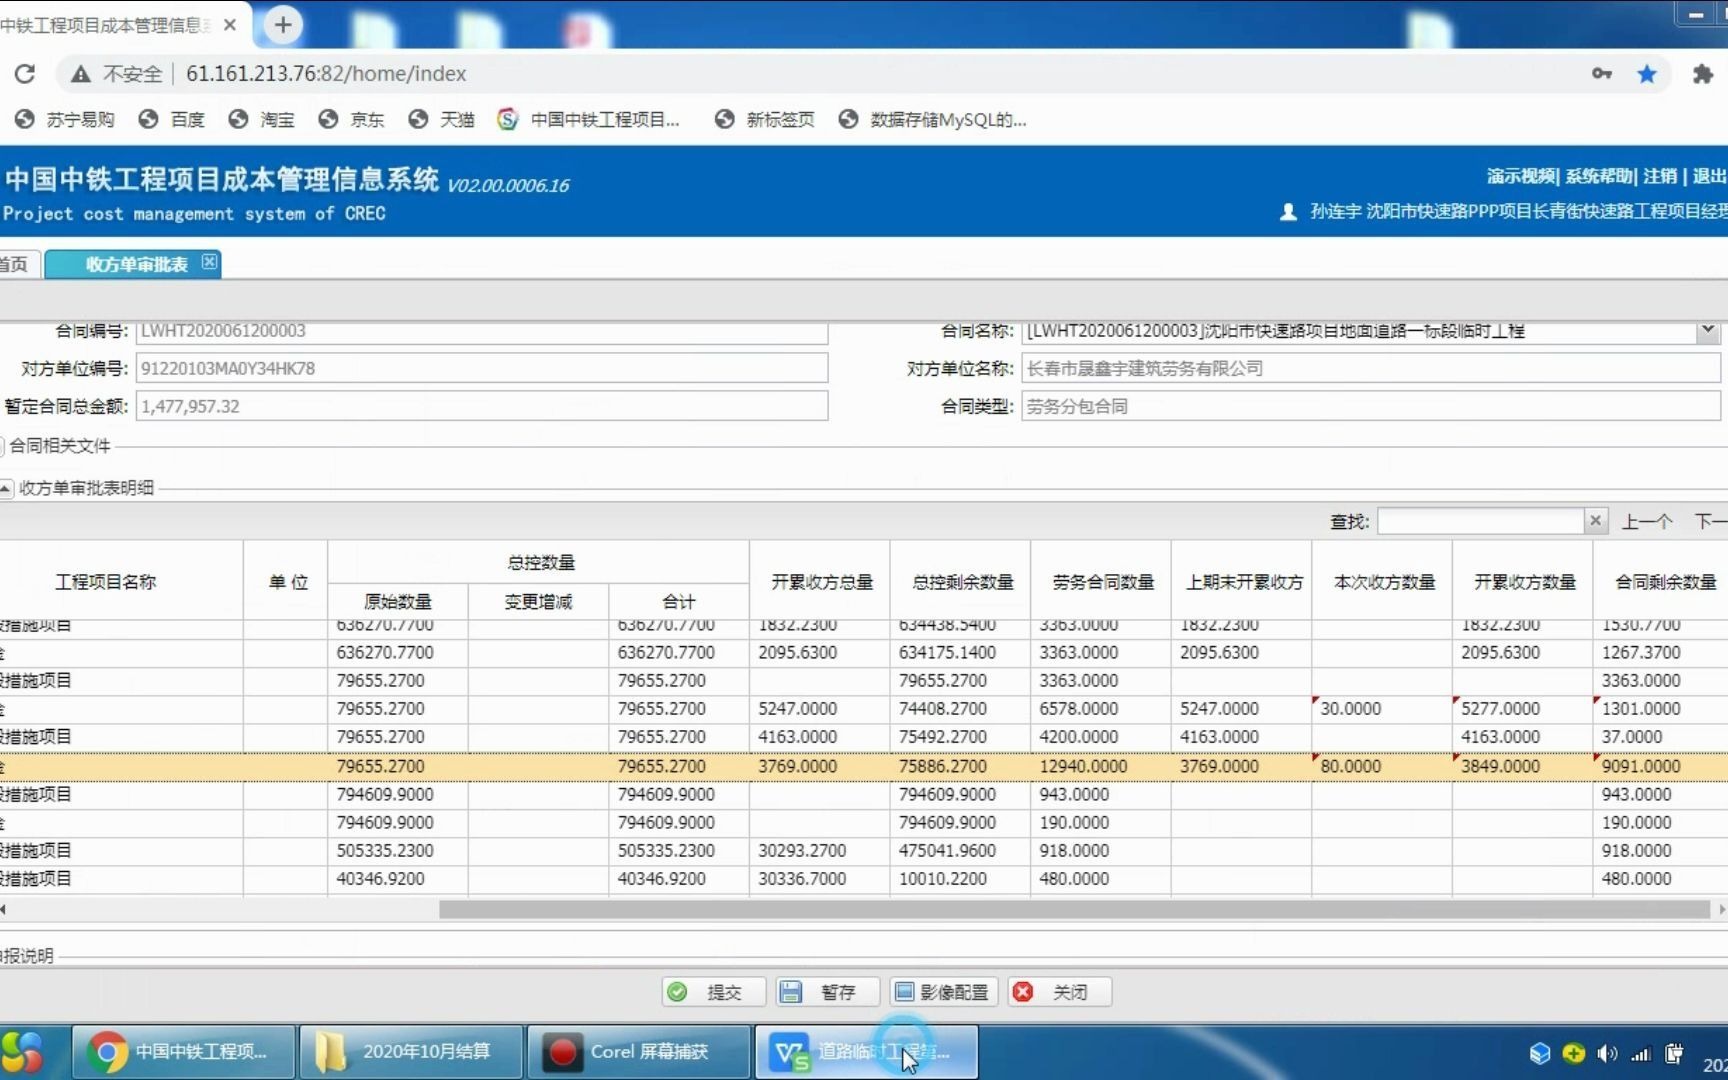
Task: Open the 合同名称 dropdown arrow
Action: click(1708, 330)
